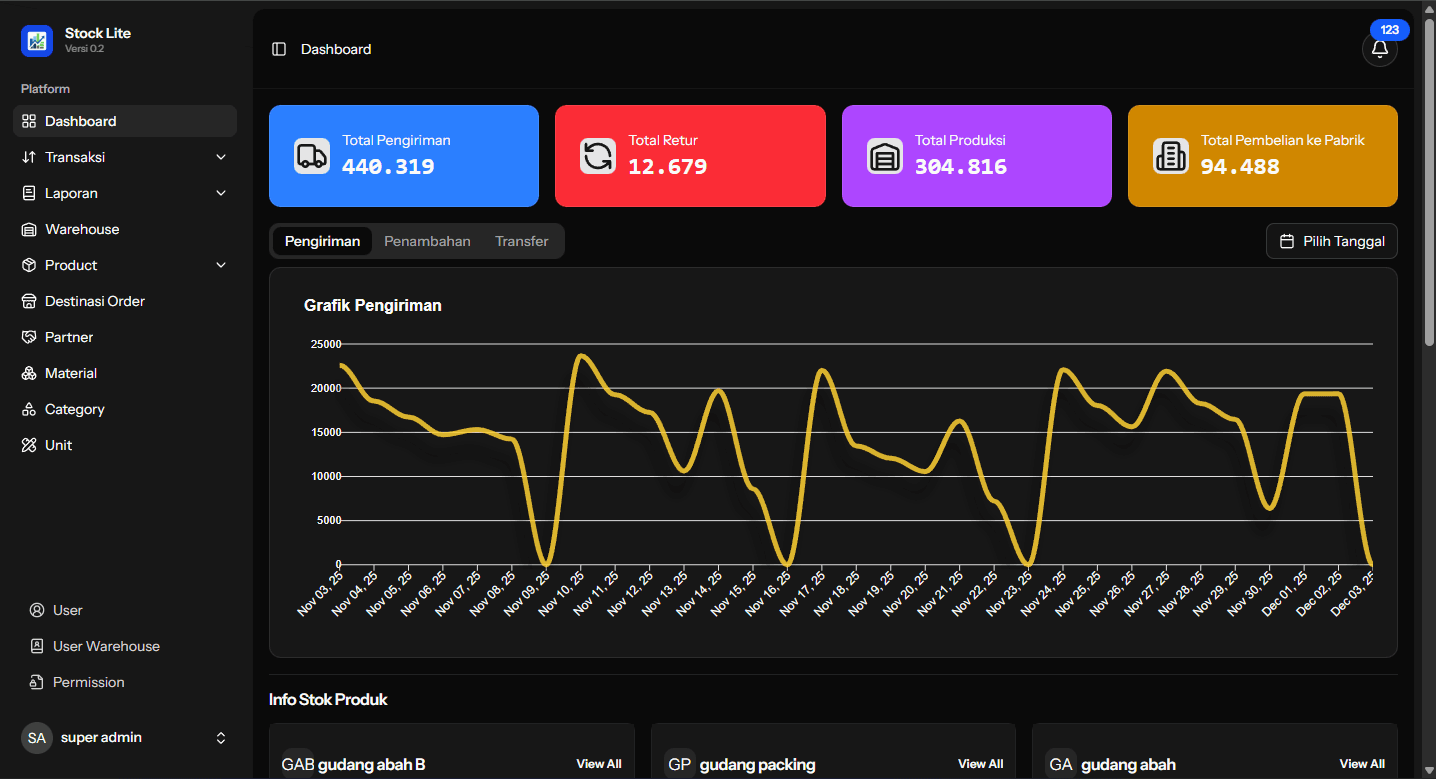Click View All for gudang packing
This screenshot has height=779, width=1436.
pos(980,764)
